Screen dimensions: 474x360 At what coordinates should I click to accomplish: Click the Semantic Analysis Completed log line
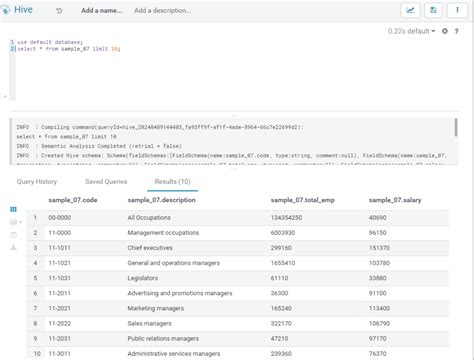tap(99, 146)
